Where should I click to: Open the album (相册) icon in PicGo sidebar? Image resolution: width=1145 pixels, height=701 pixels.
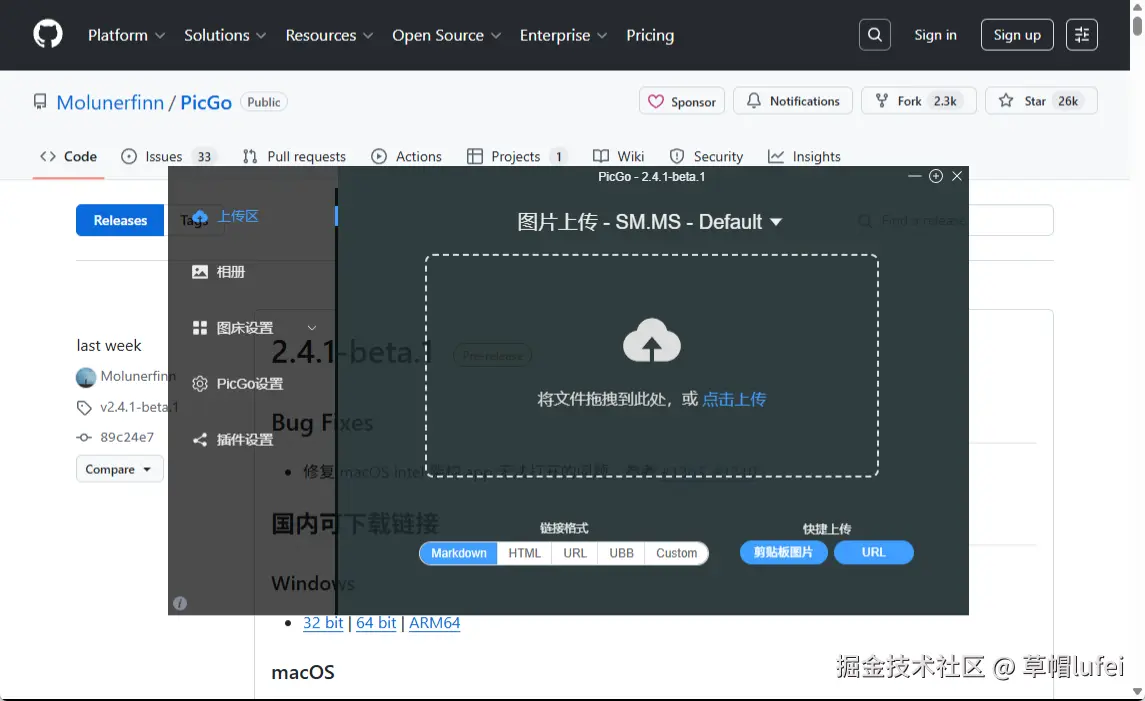click(x=199, y=272)
